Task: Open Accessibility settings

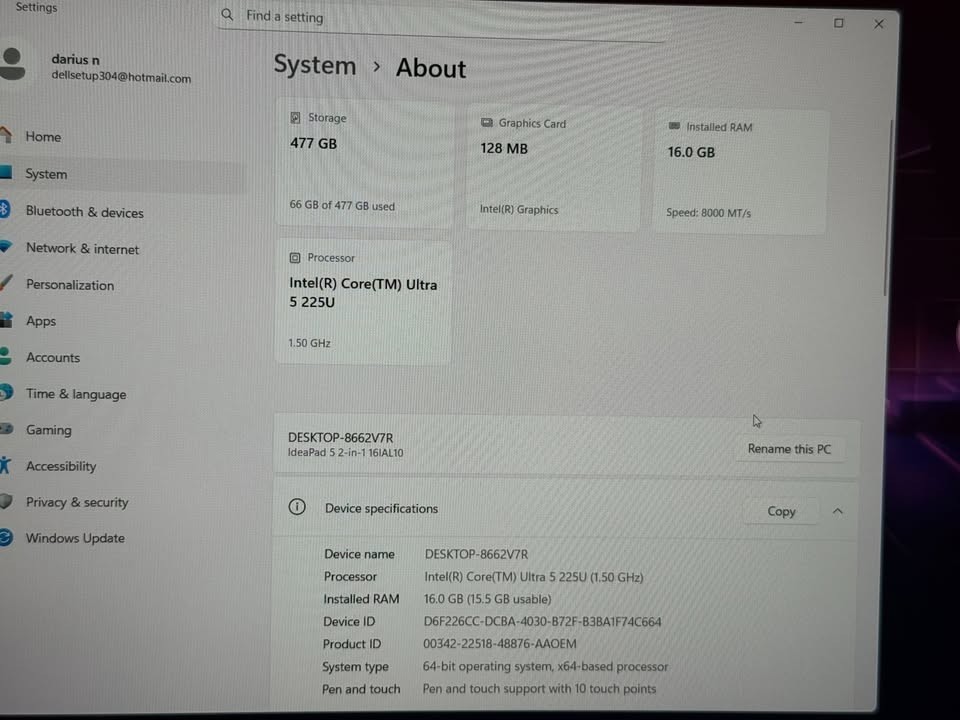Action: coord(61,466)
